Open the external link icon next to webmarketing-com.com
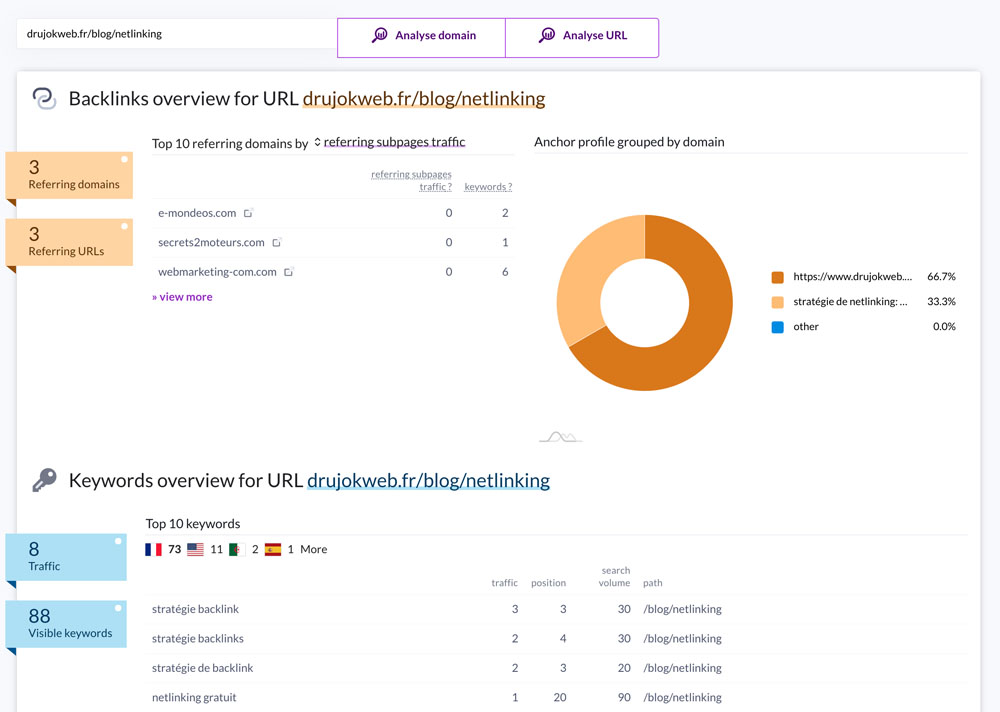 click(x=288, y=272)
